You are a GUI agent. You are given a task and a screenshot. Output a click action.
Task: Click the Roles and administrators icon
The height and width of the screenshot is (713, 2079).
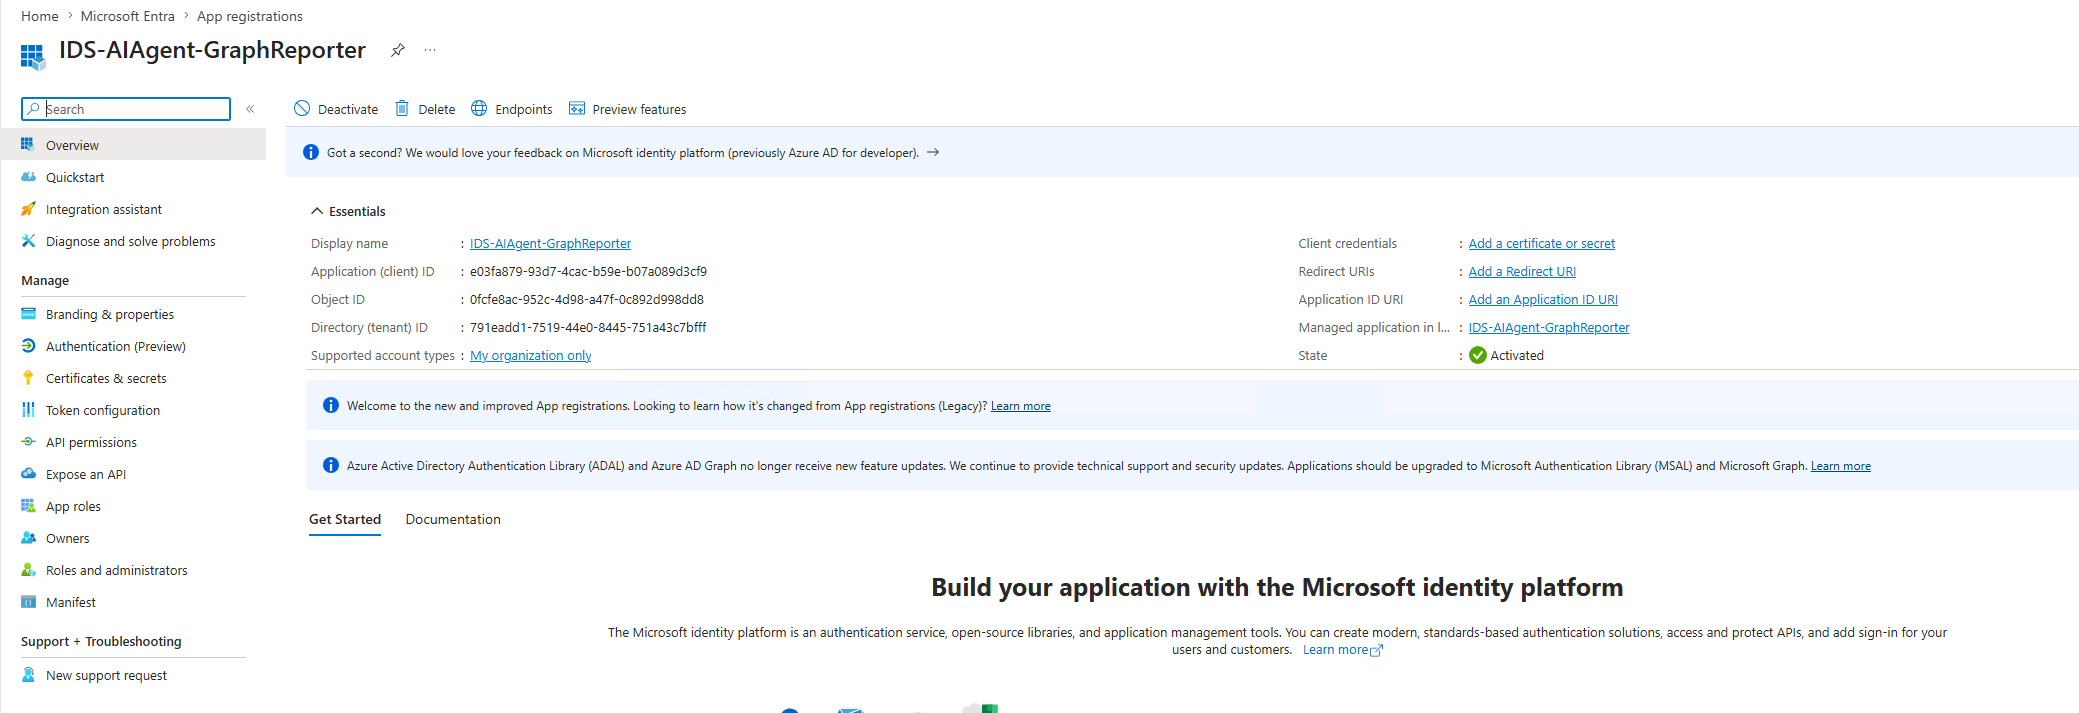point(28,569)
